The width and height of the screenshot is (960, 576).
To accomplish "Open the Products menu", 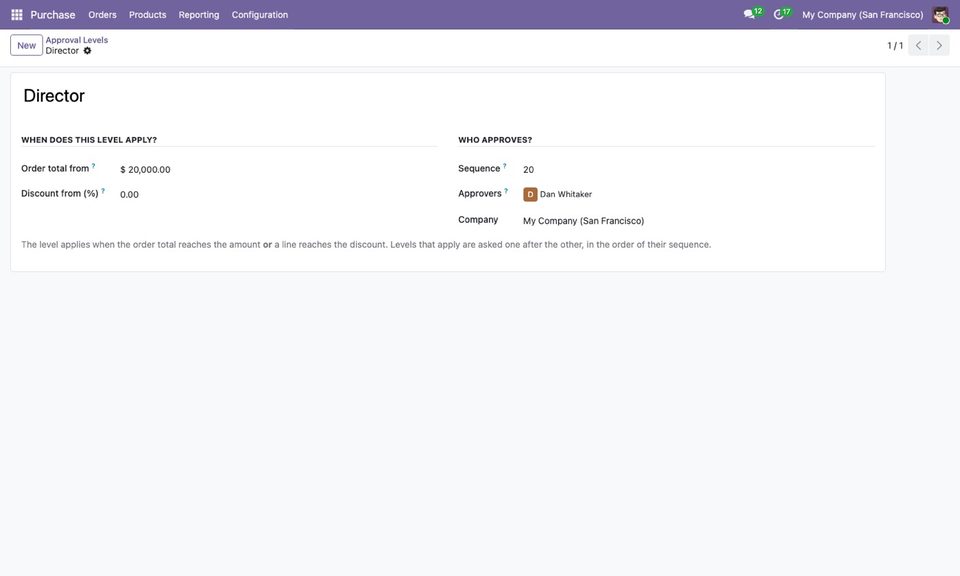I will (148, 15).
